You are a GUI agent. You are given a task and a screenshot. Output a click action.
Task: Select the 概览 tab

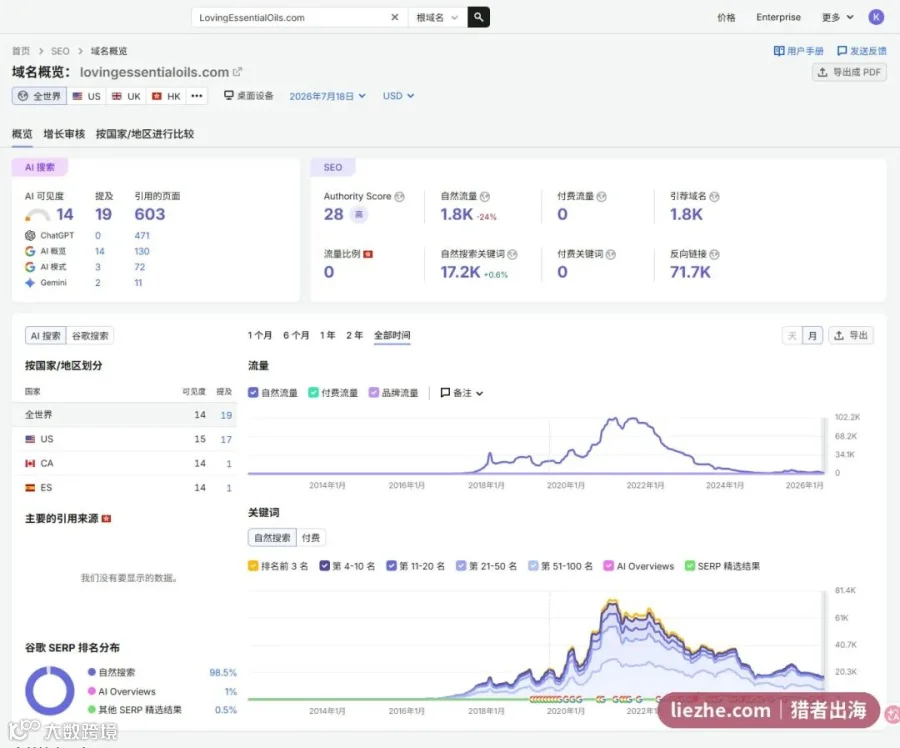pyautogui.click(x=22, y=134)
